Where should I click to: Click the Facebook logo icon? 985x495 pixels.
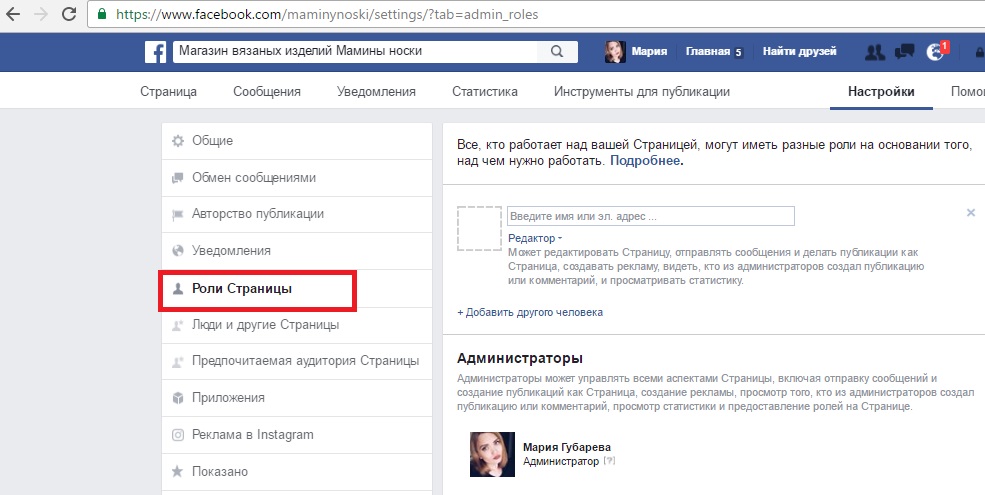tap(156, 52)
